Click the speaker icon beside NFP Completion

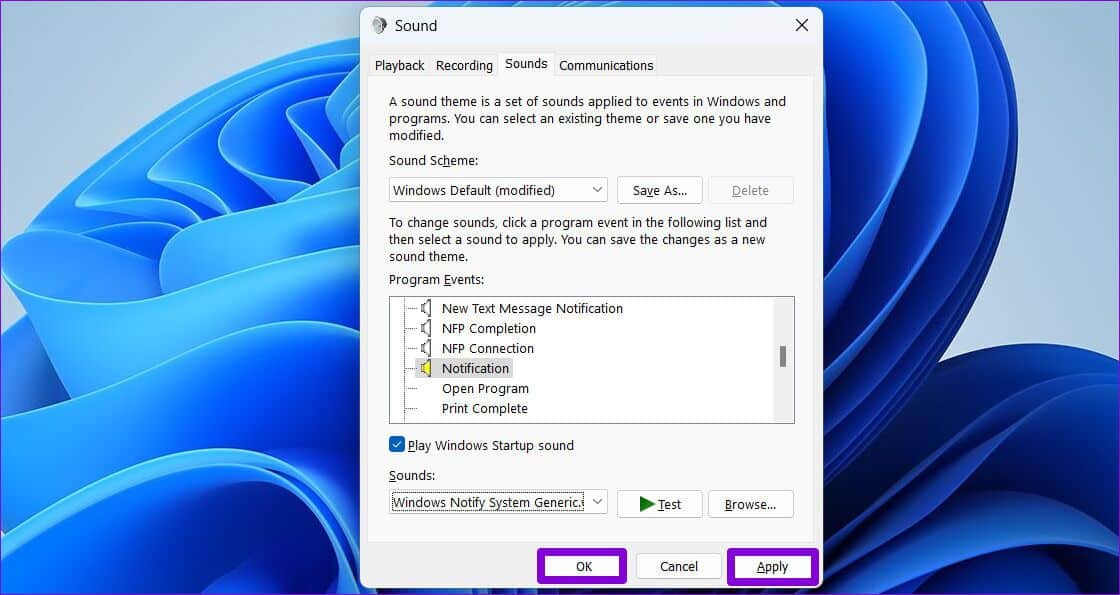click(426, 328)
